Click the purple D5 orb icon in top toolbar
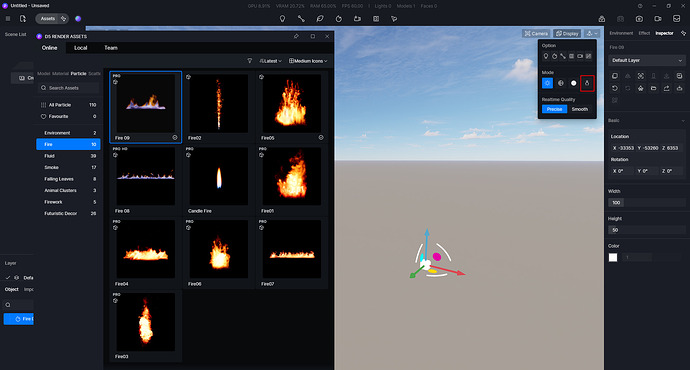The height and width of the screenshot is (370, 690). click(x=78, y=19)
